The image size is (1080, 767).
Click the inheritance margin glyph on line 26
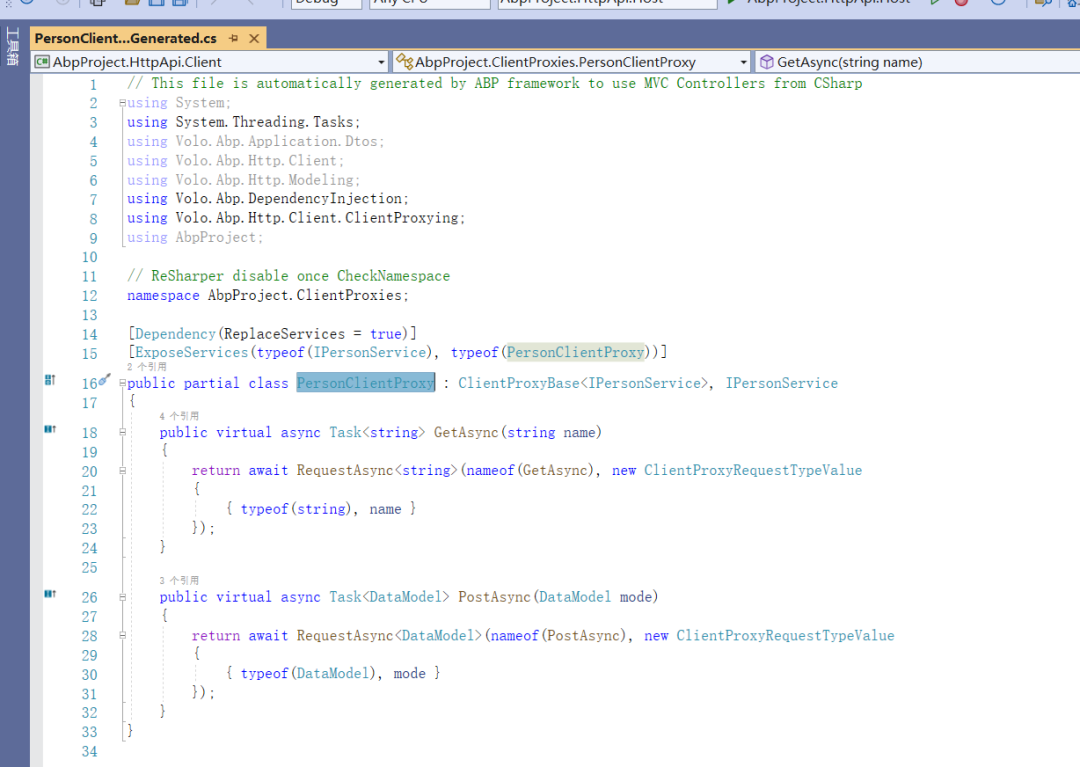[x=50, y=593]
